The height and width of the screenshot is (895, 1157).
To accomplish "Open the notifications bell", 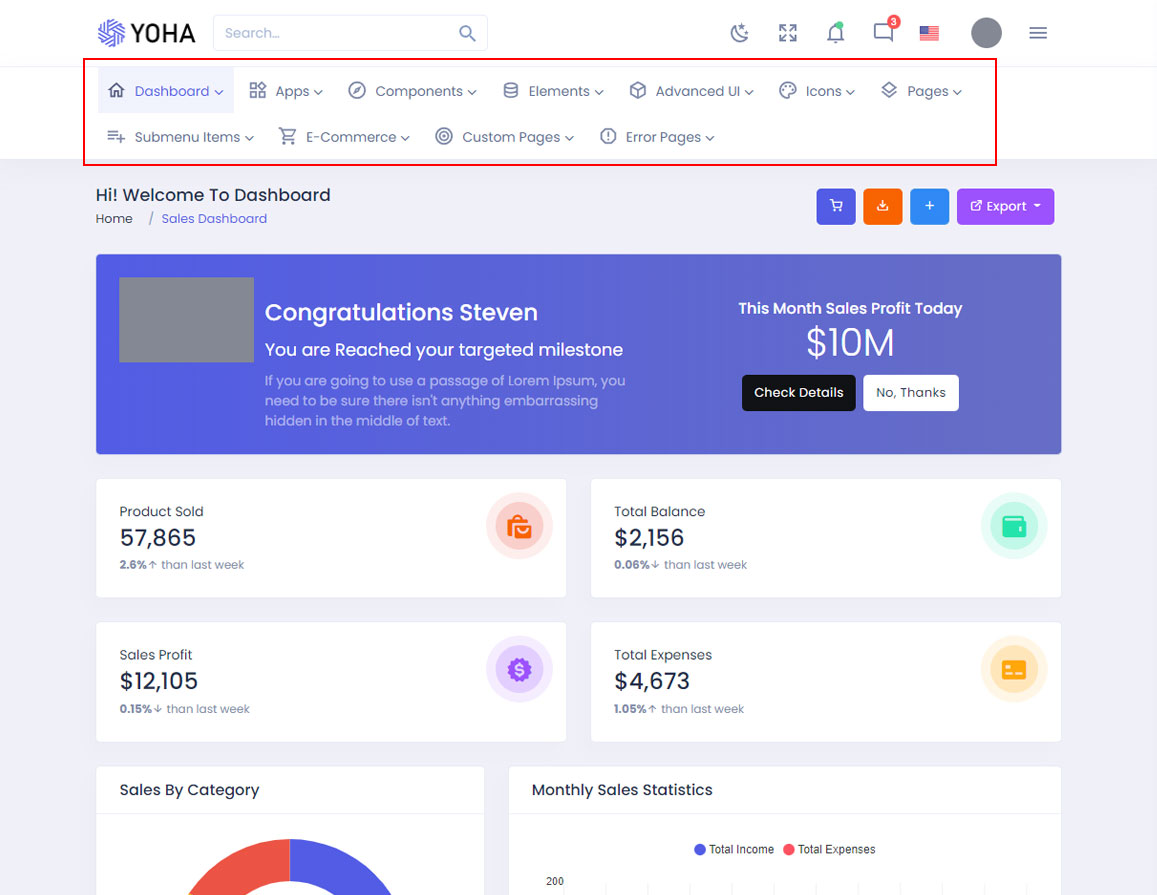I will tap(835, 33).
